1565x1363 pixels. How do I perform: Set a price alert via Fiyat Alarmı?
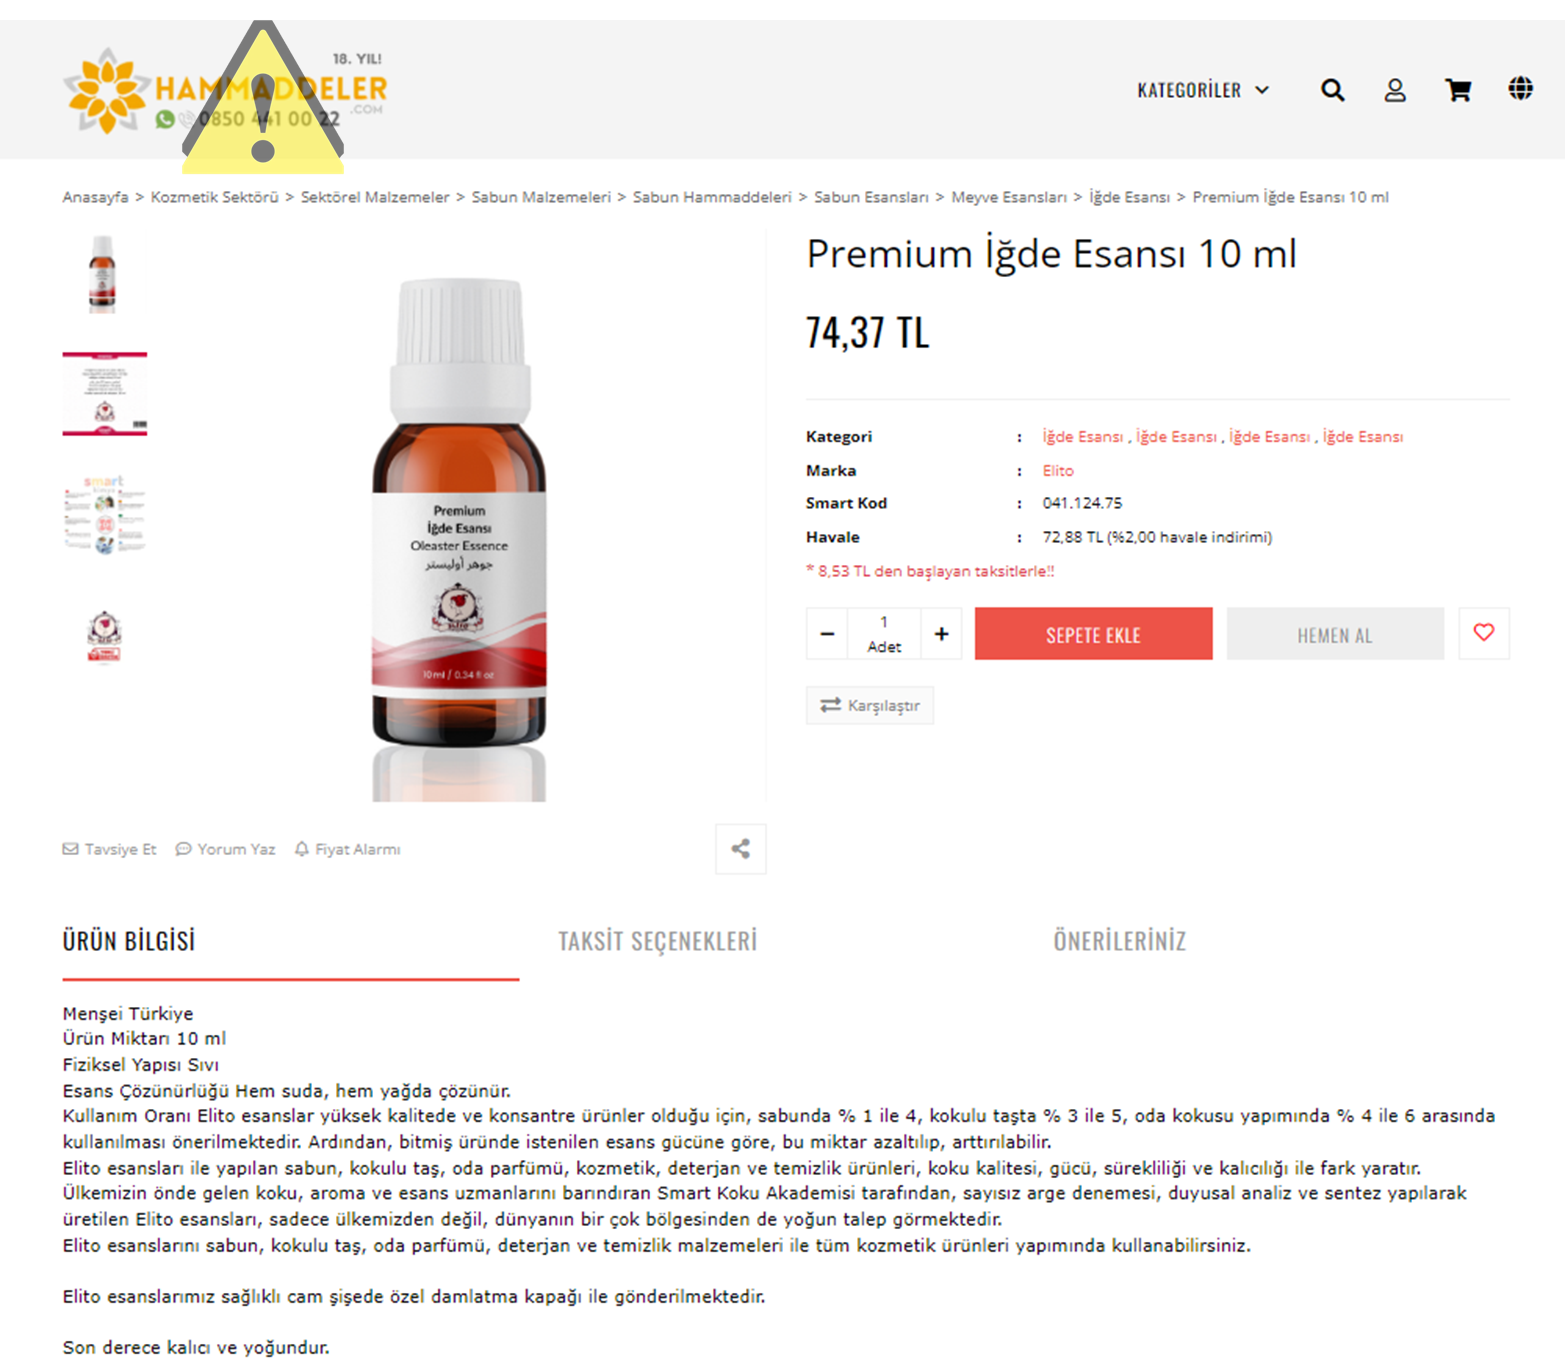(348, 849)
